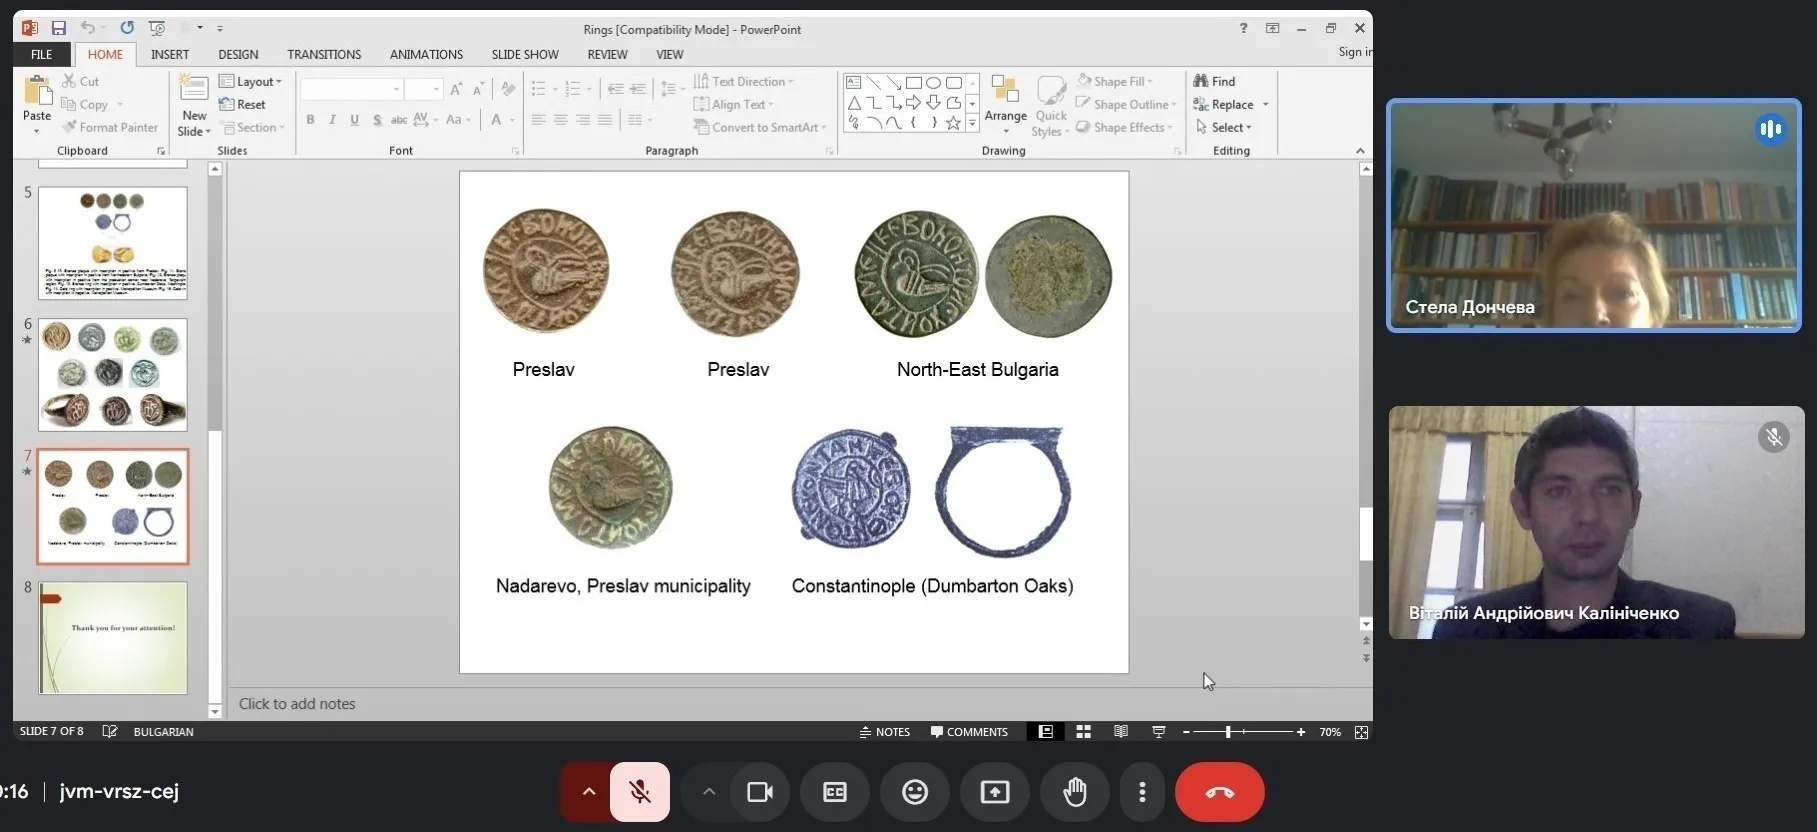The height and width of the screenshot is (832, 1817).
Task: Unmute the microphone
Action: point(640,792)
